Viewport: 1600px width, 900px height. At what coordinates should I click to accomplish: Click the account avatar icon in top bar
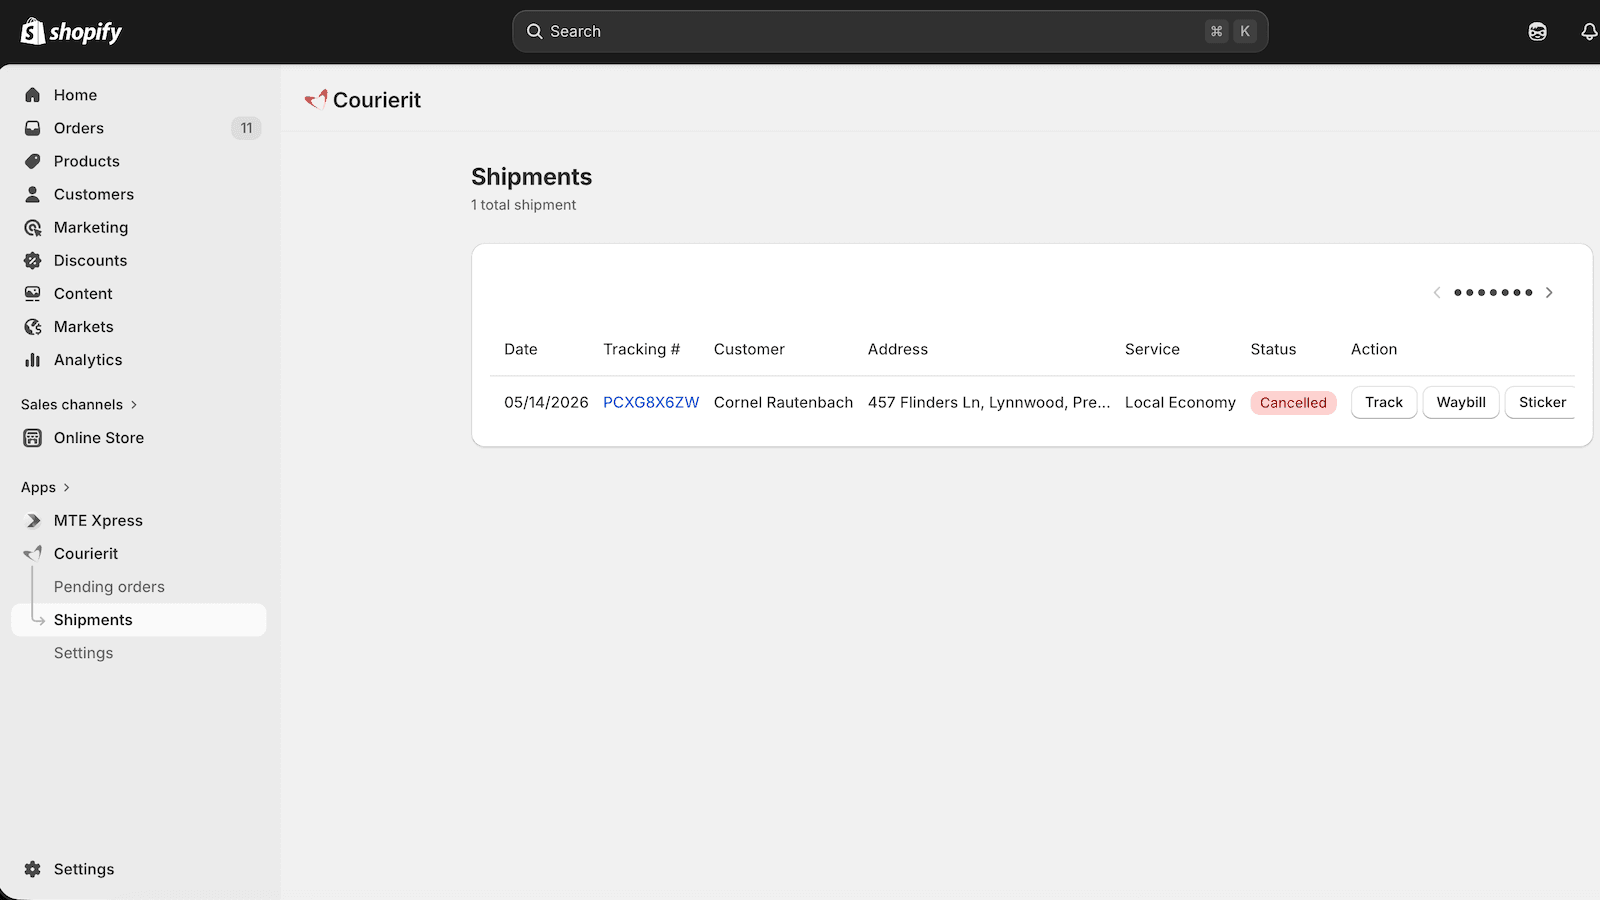coord(1538,31)
